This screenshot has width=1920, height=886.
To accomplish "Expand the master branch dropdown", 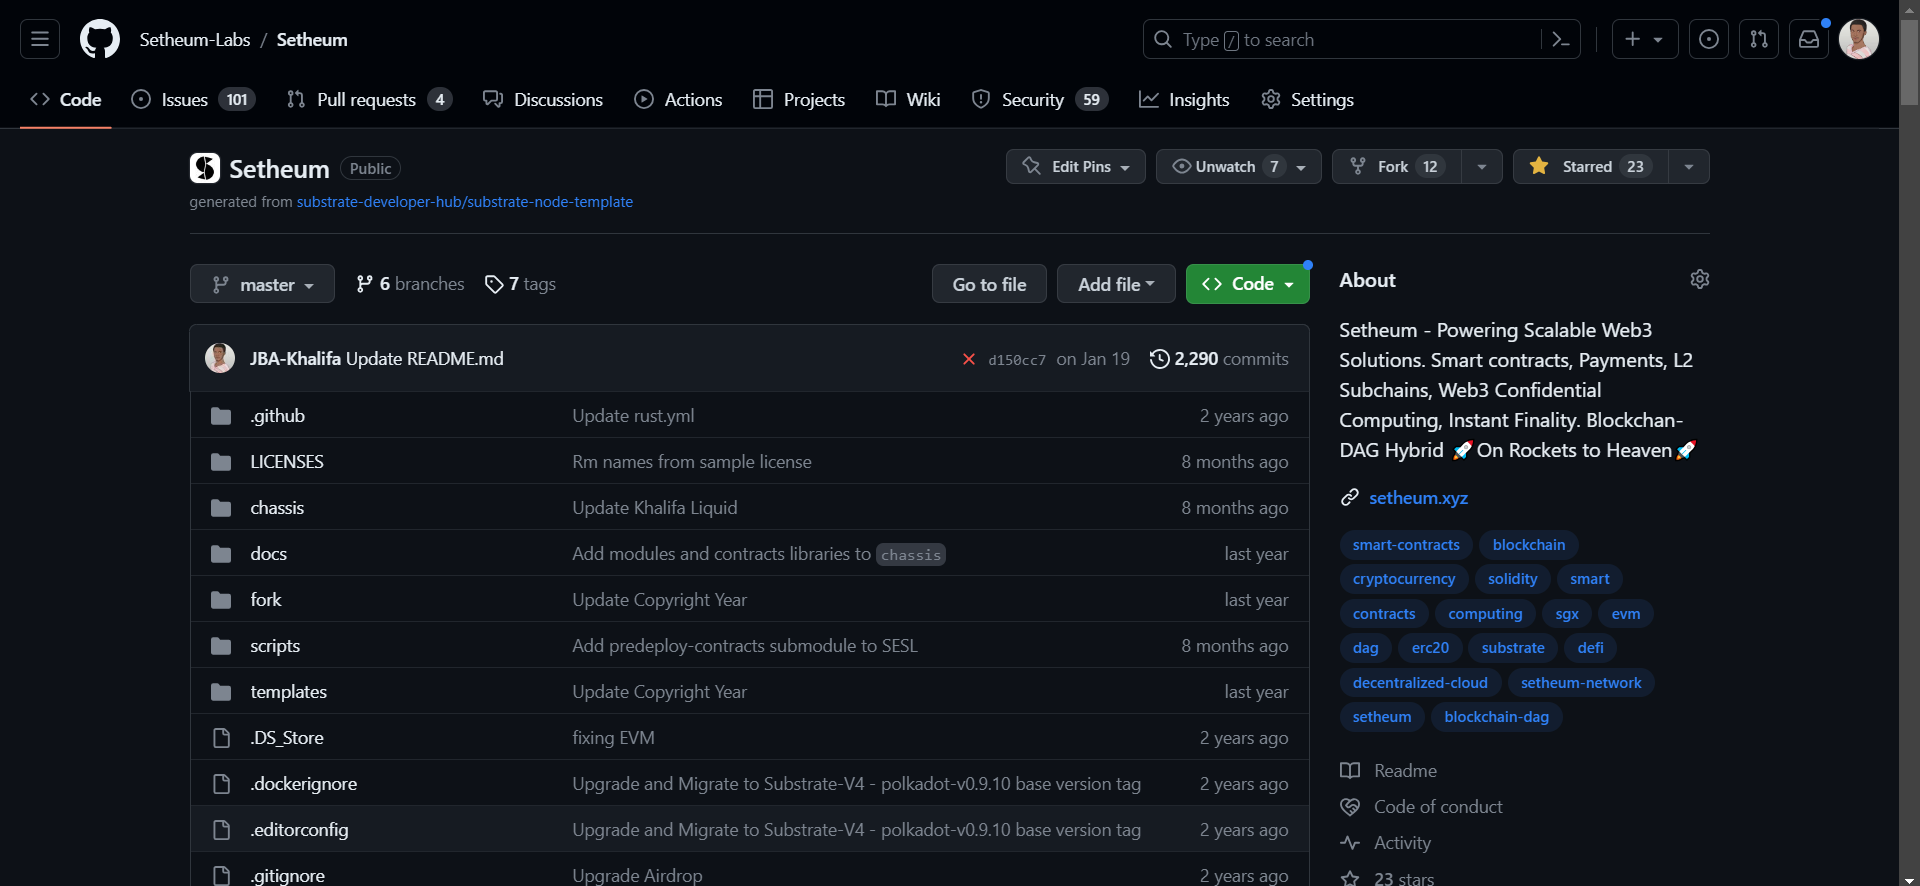I will (262, 285).
